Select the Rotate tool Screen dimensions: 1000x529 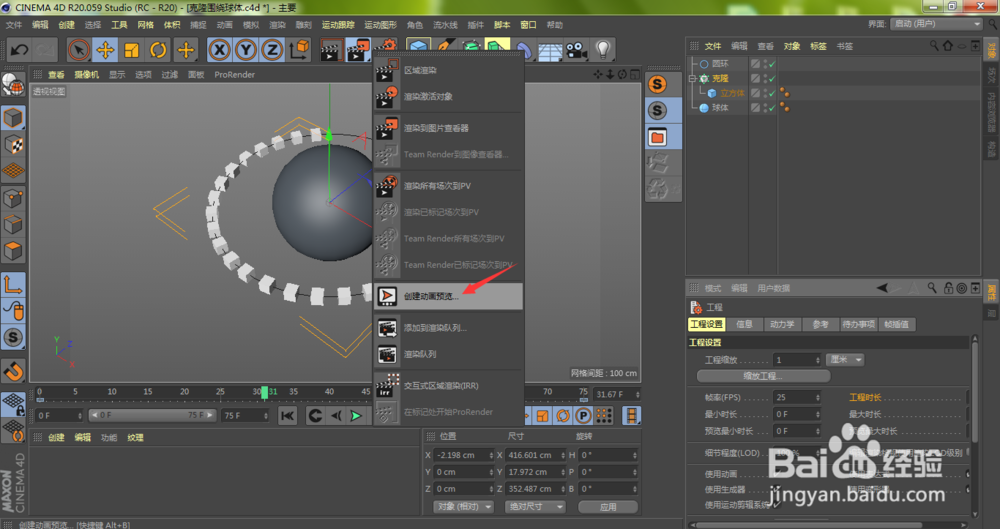(x=158, y=50)
